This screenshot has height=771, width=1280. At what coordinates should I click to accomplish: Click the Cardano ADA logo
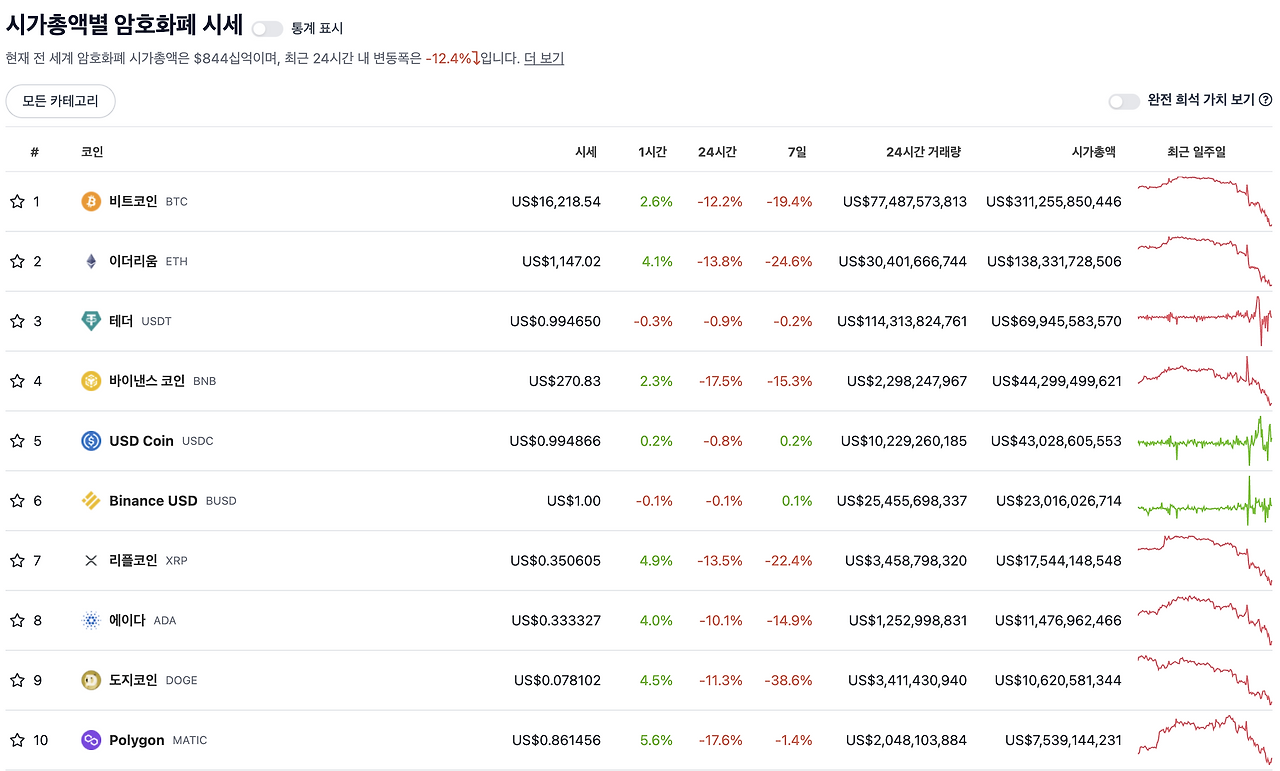pos(91,621)
